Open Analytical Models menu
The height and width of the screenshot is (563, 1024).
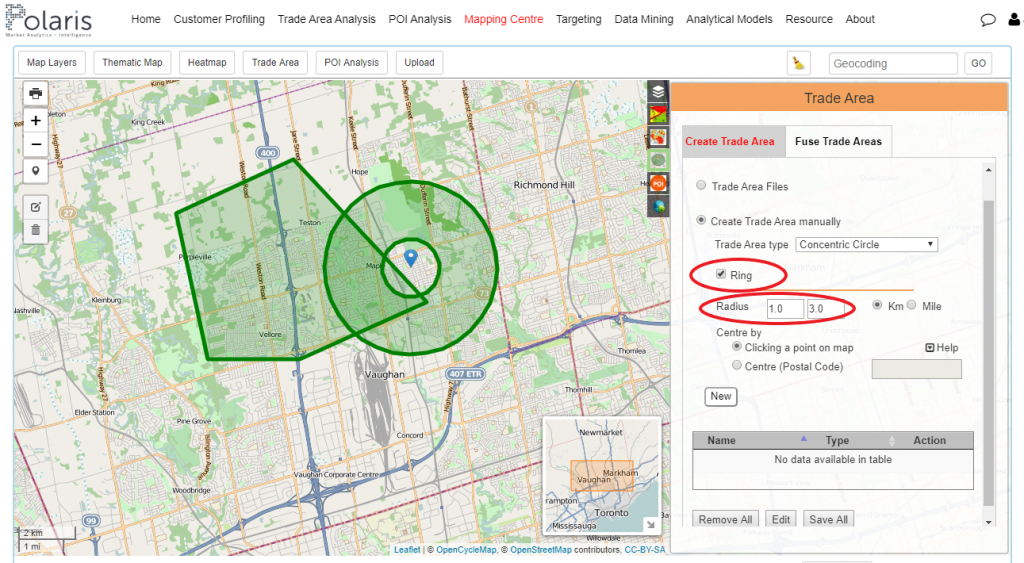click(729, 20)
